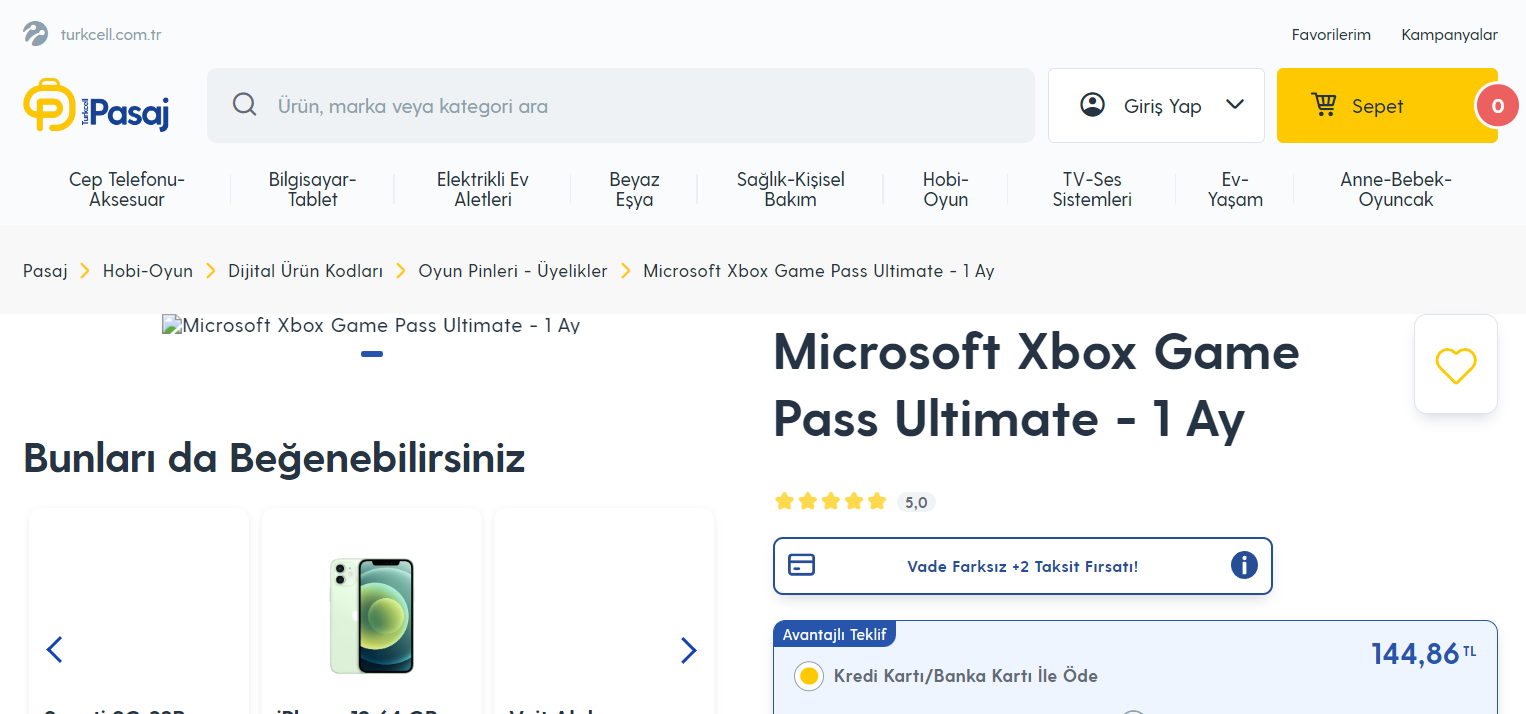This screenshot has height=714, width=1526.
Task: Select Kredi Kartı/Banka Kartı İle Öde option
Action: [x=808, y=676]
